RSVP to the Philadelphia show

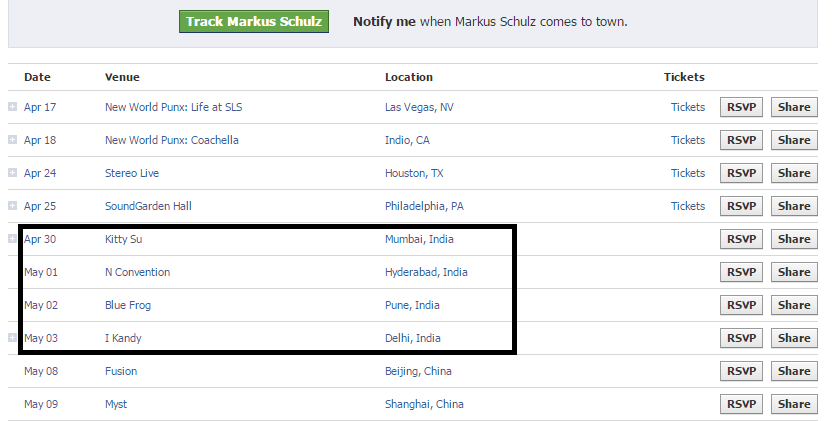[x=741, y=206]
